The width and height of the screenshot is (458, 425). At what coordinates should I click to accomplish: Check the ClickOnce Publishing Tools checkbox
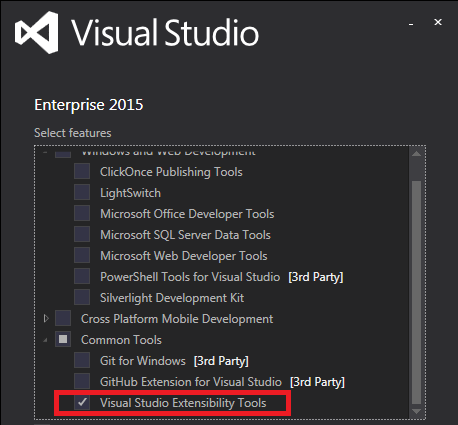tap(82, 171)
